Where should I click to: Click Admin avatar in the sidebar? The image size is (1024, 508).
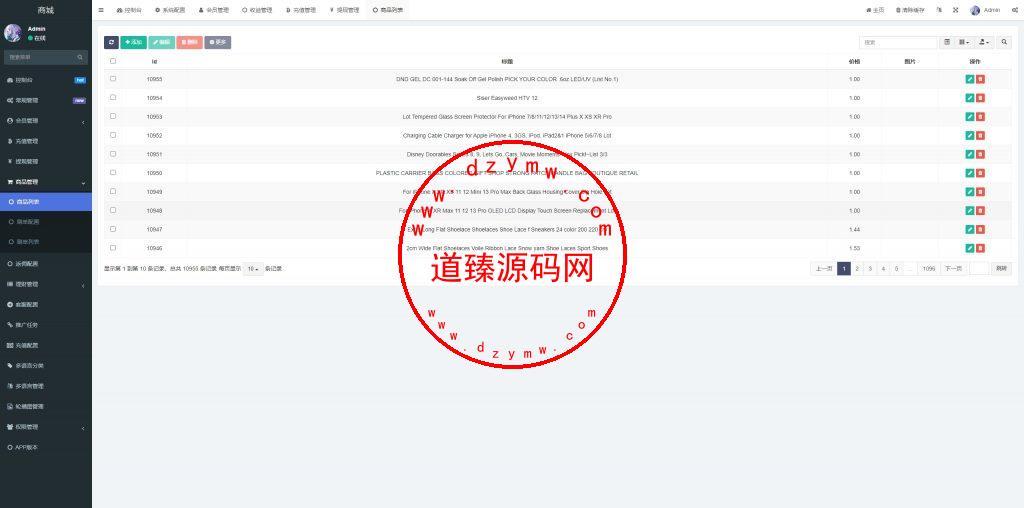click(13, 33)
